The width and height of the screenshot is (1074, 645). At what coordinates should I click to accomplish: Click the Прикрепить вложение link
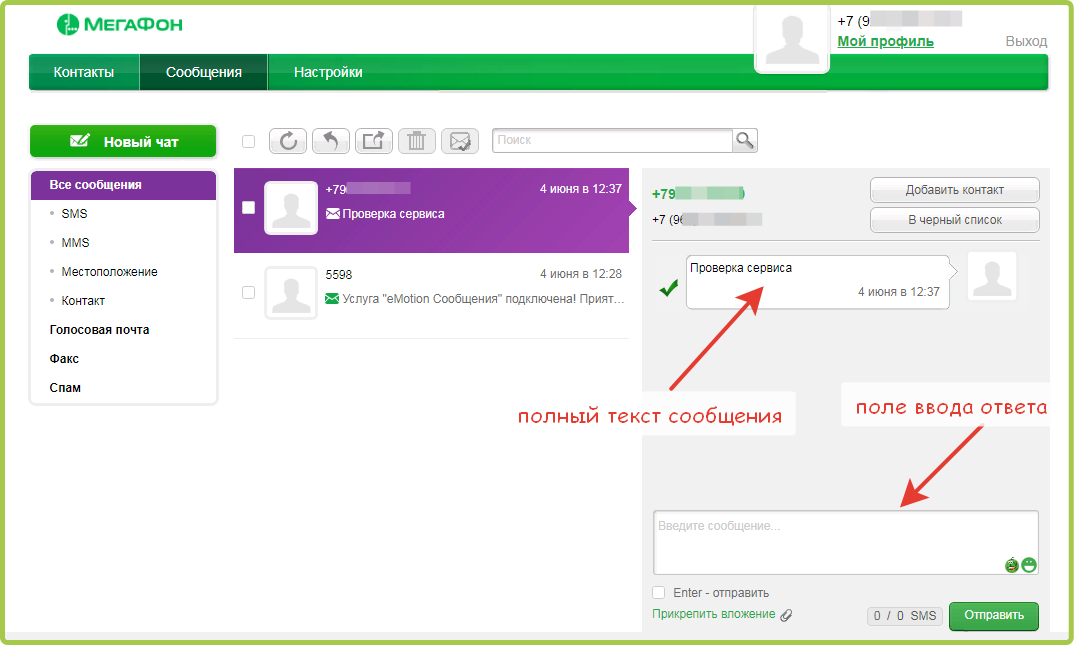(714, 614)
